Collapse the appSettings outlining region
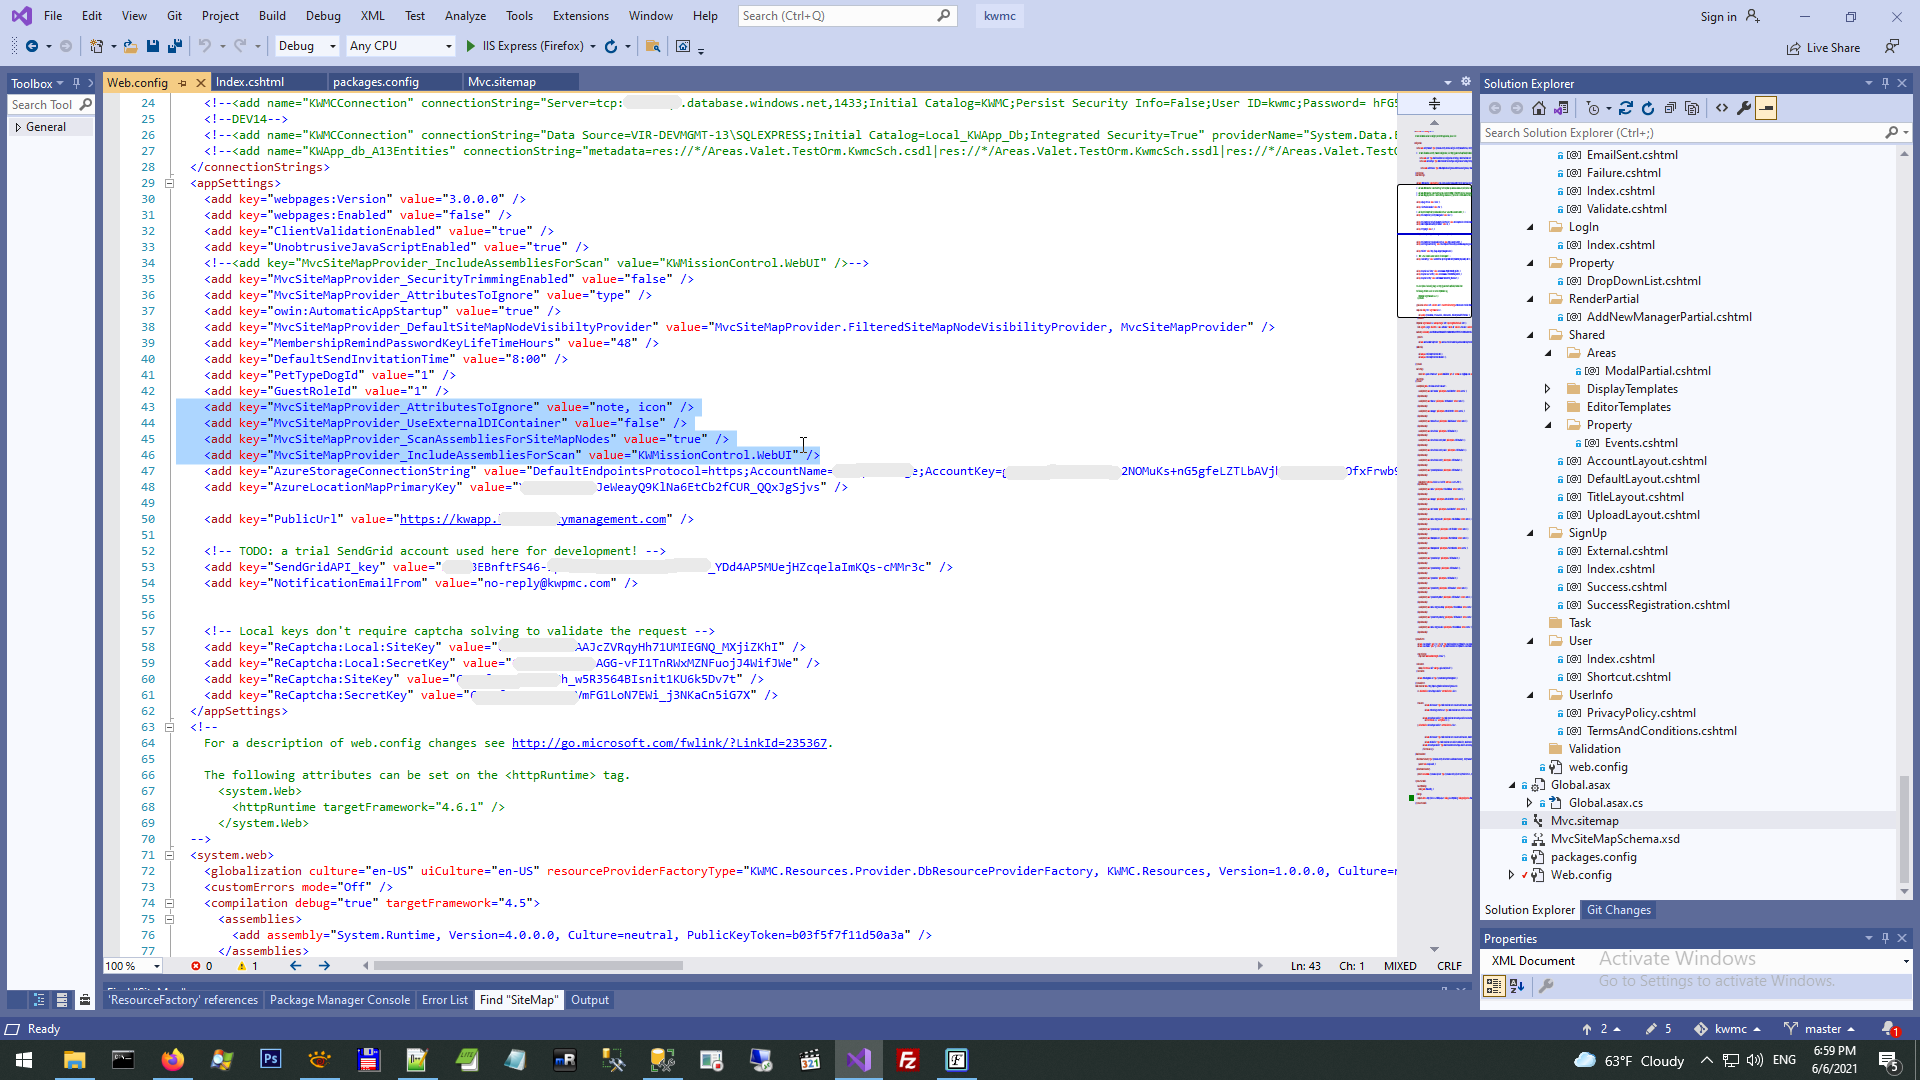This screenshot has height=1080, width=1920. pyautogui.click(x=169, y=184)
